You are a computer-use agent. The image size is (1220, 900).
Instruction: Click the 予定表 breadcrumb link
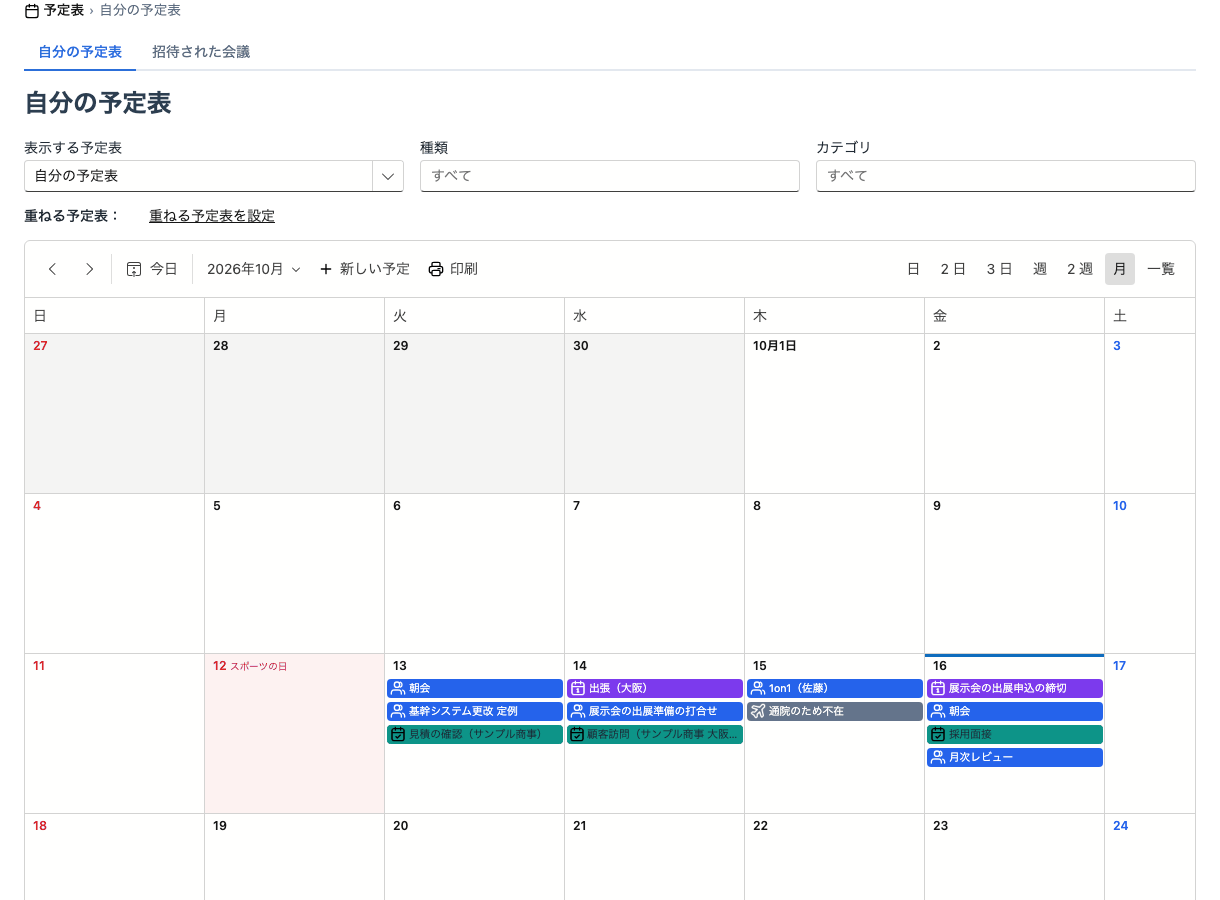[64, 10]
